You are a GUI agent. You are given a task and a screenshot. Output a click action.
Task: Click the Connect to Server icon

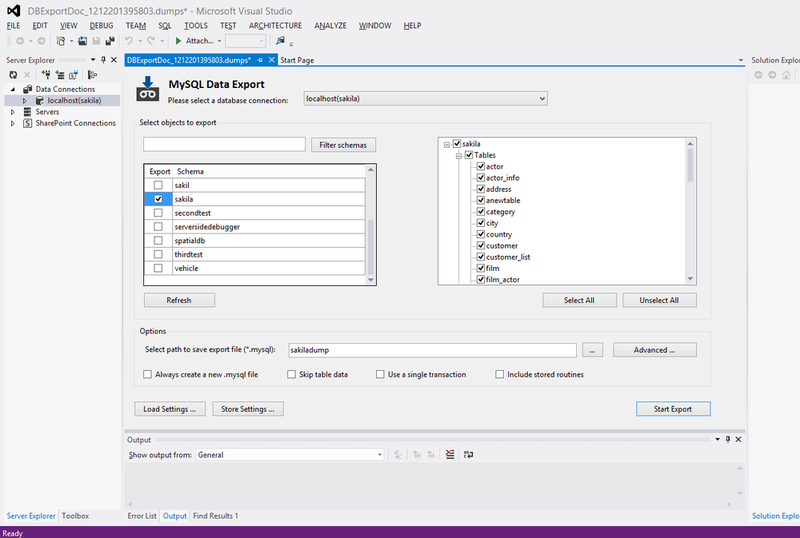click(60, 75)
